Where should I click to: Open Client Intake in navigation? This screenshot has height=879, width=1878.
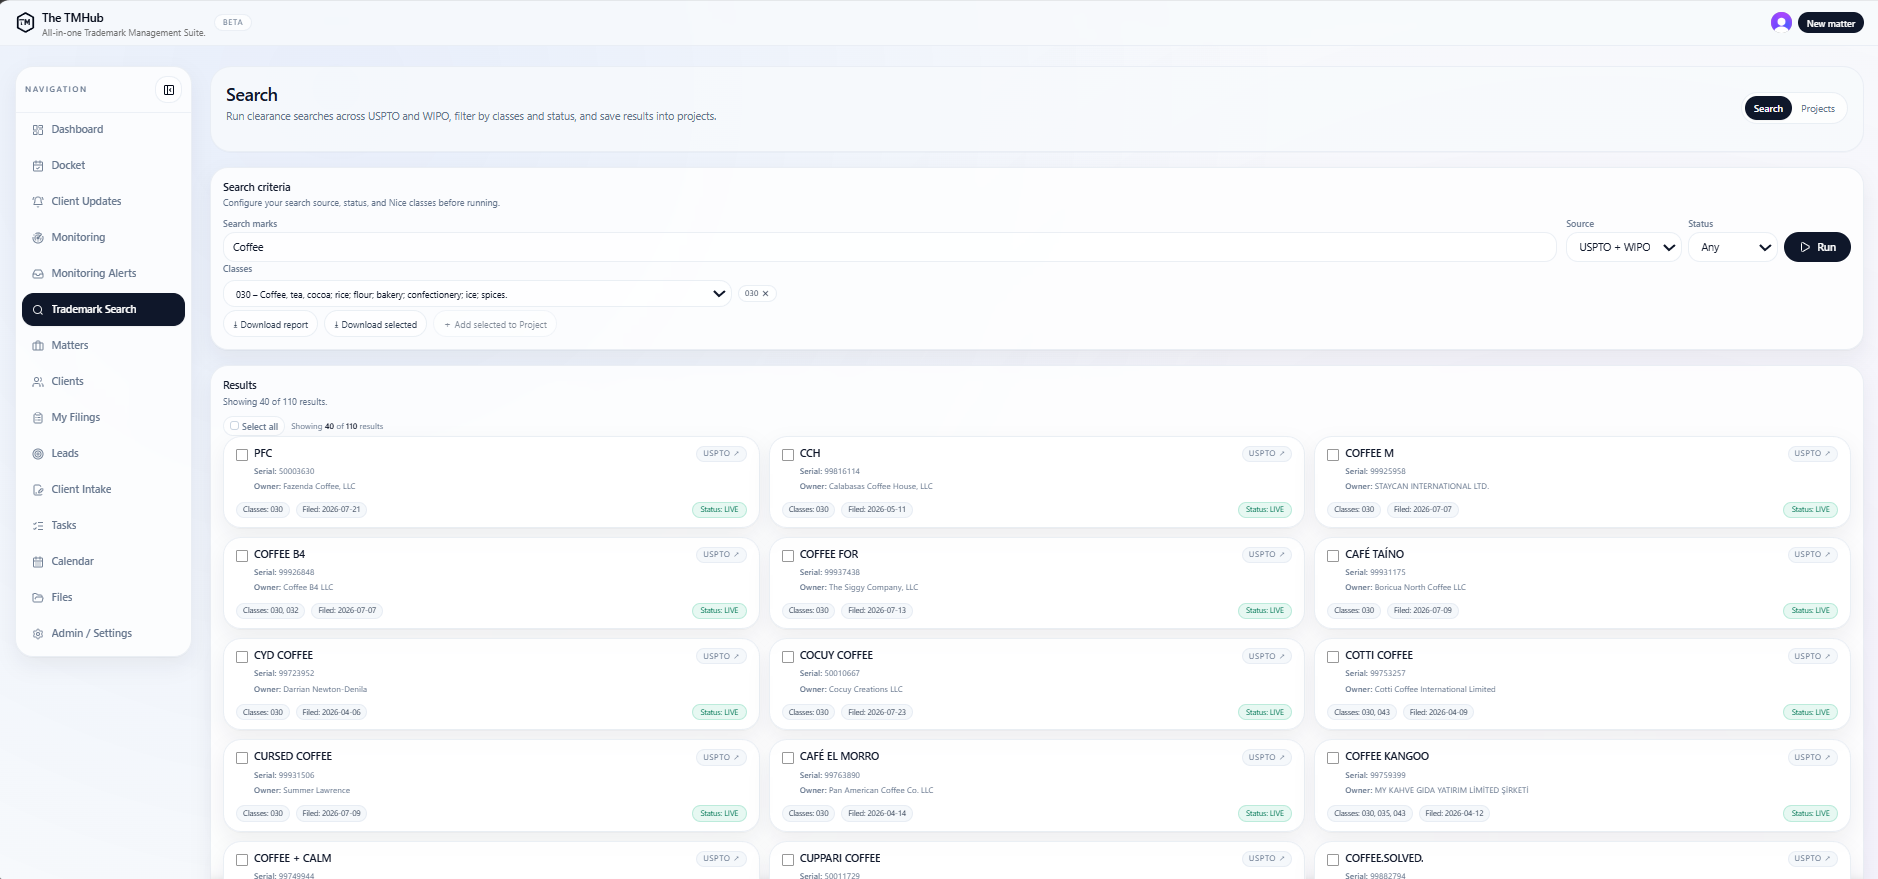coord(103,490)
